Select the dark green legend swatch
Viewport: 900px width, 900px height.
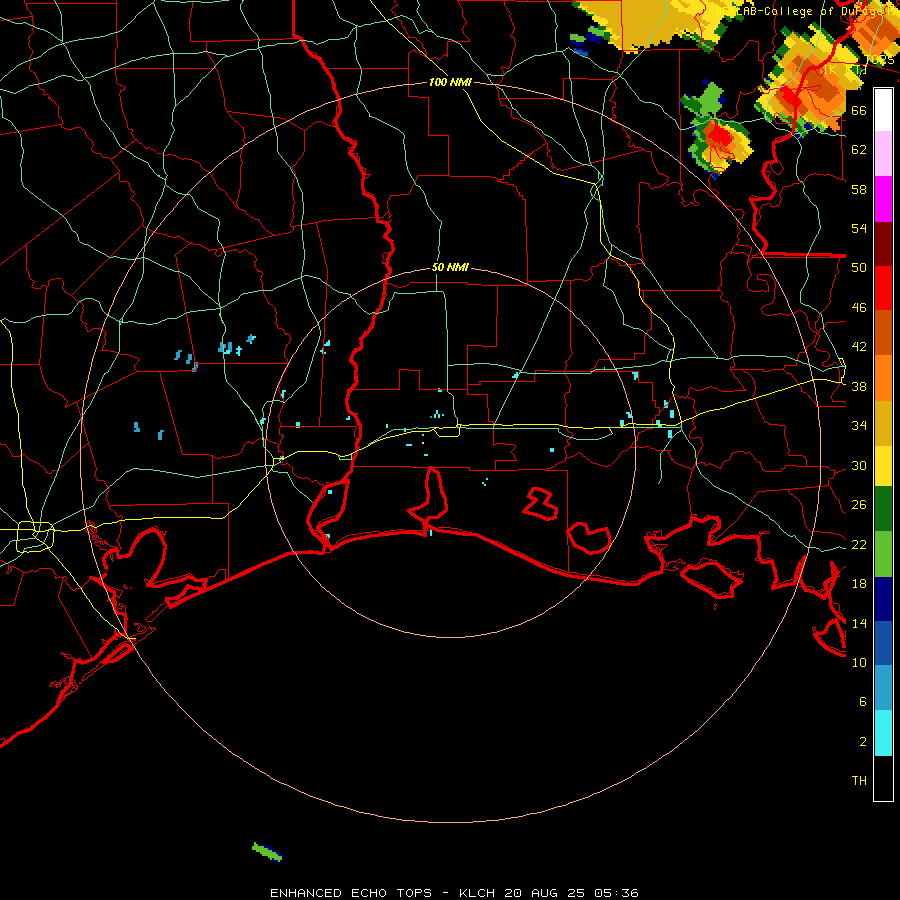[883, 509]
